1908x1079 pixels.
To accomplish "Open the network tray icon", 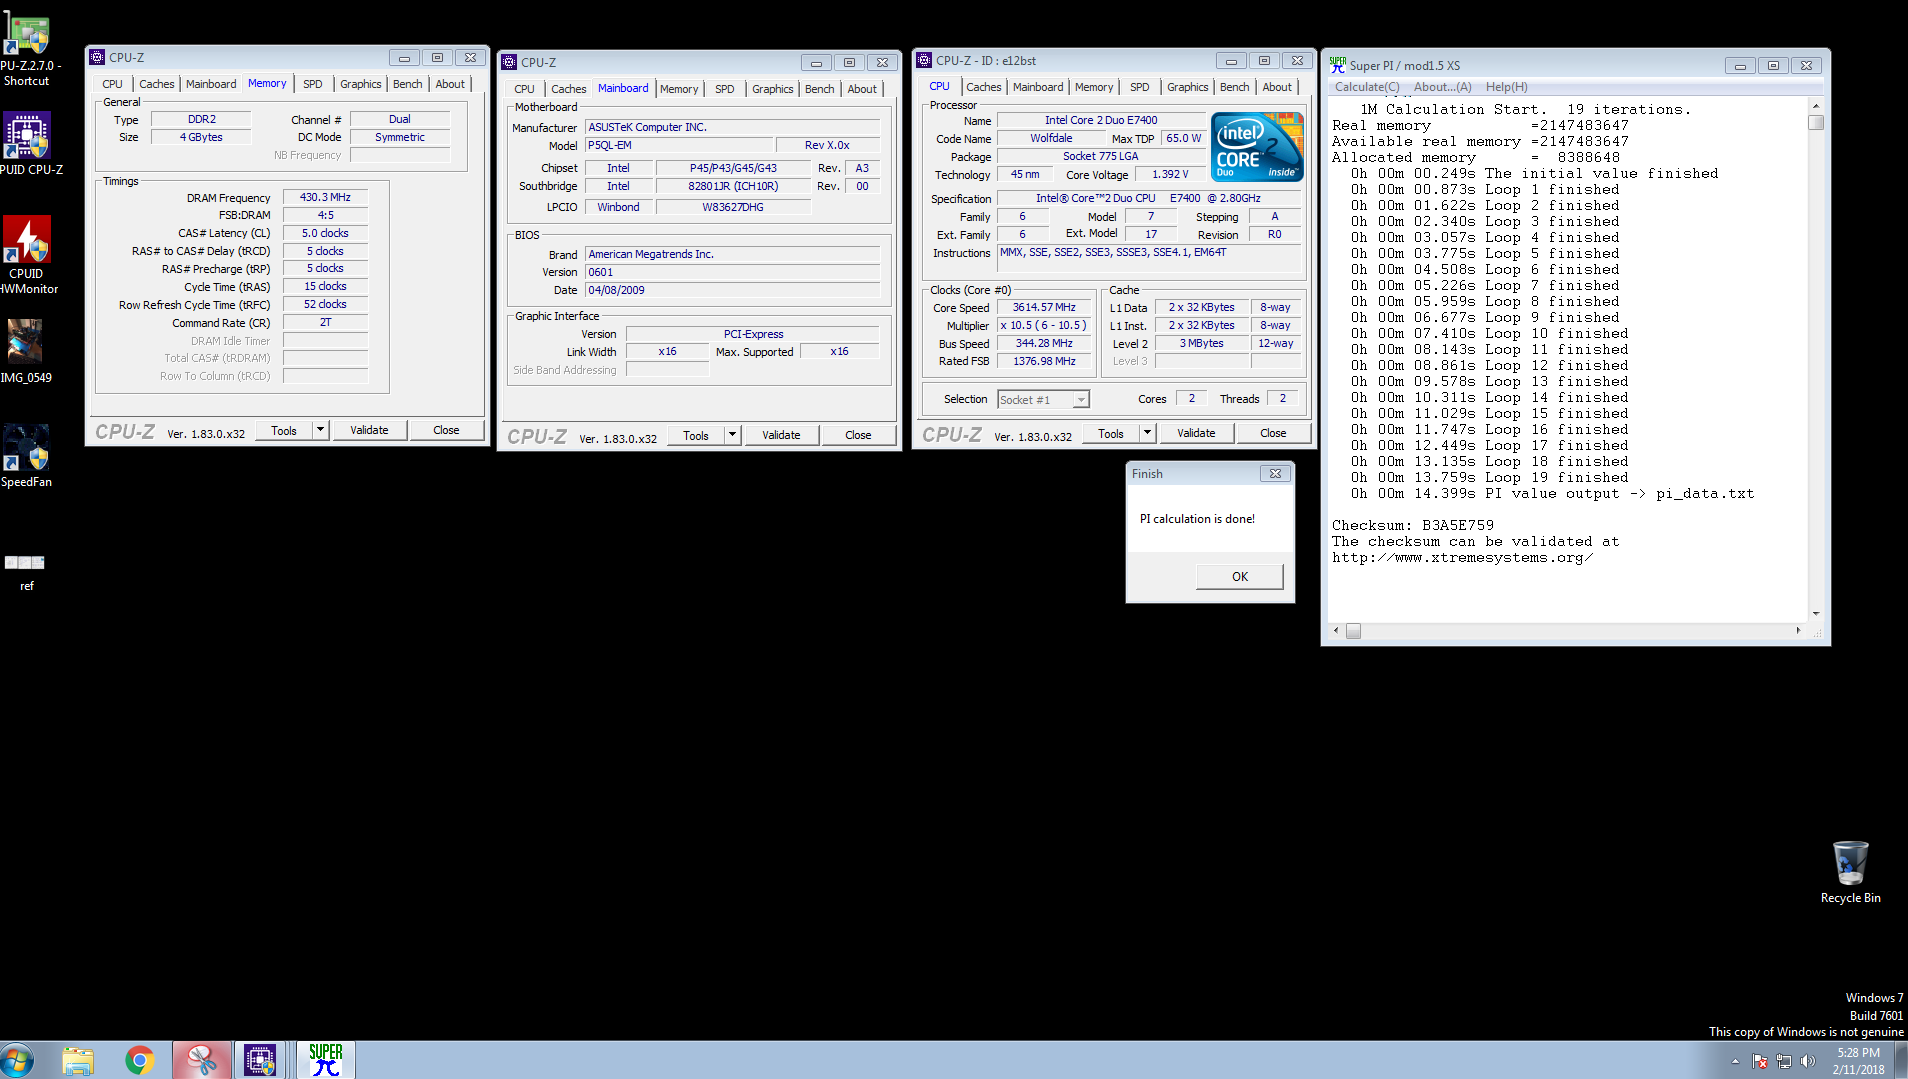I will 1784,1061.
